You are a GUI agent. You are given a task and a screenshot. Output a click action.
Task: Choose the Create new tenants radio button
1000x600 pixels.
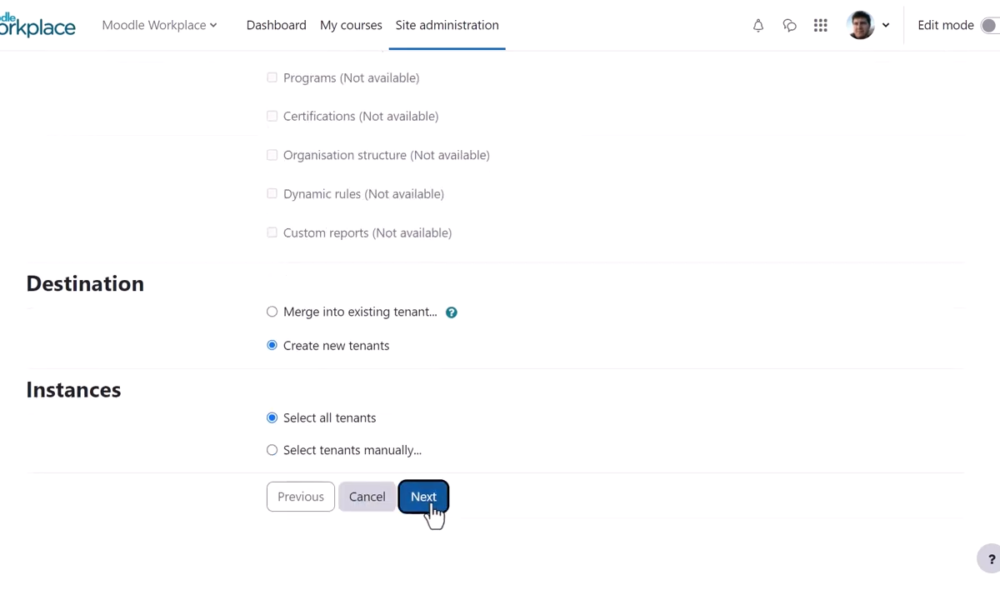(272, 346)
